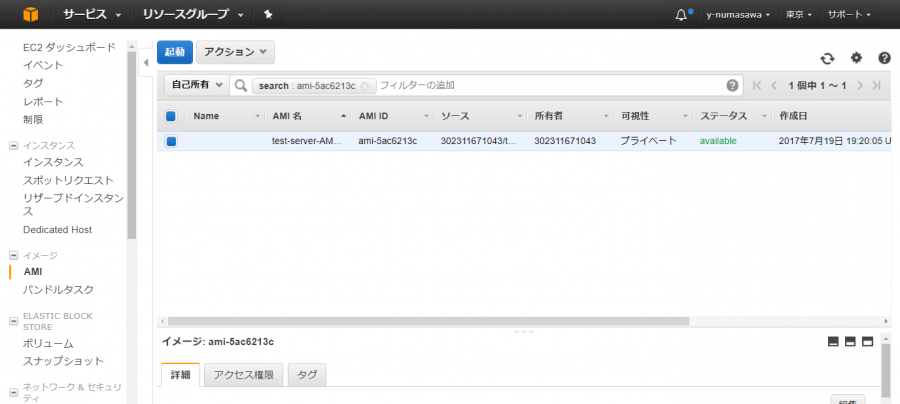This screenshot has height=404, width=900.
Task: Toggle the select-all checkbox in header
Action: click(x=170, y=116)
